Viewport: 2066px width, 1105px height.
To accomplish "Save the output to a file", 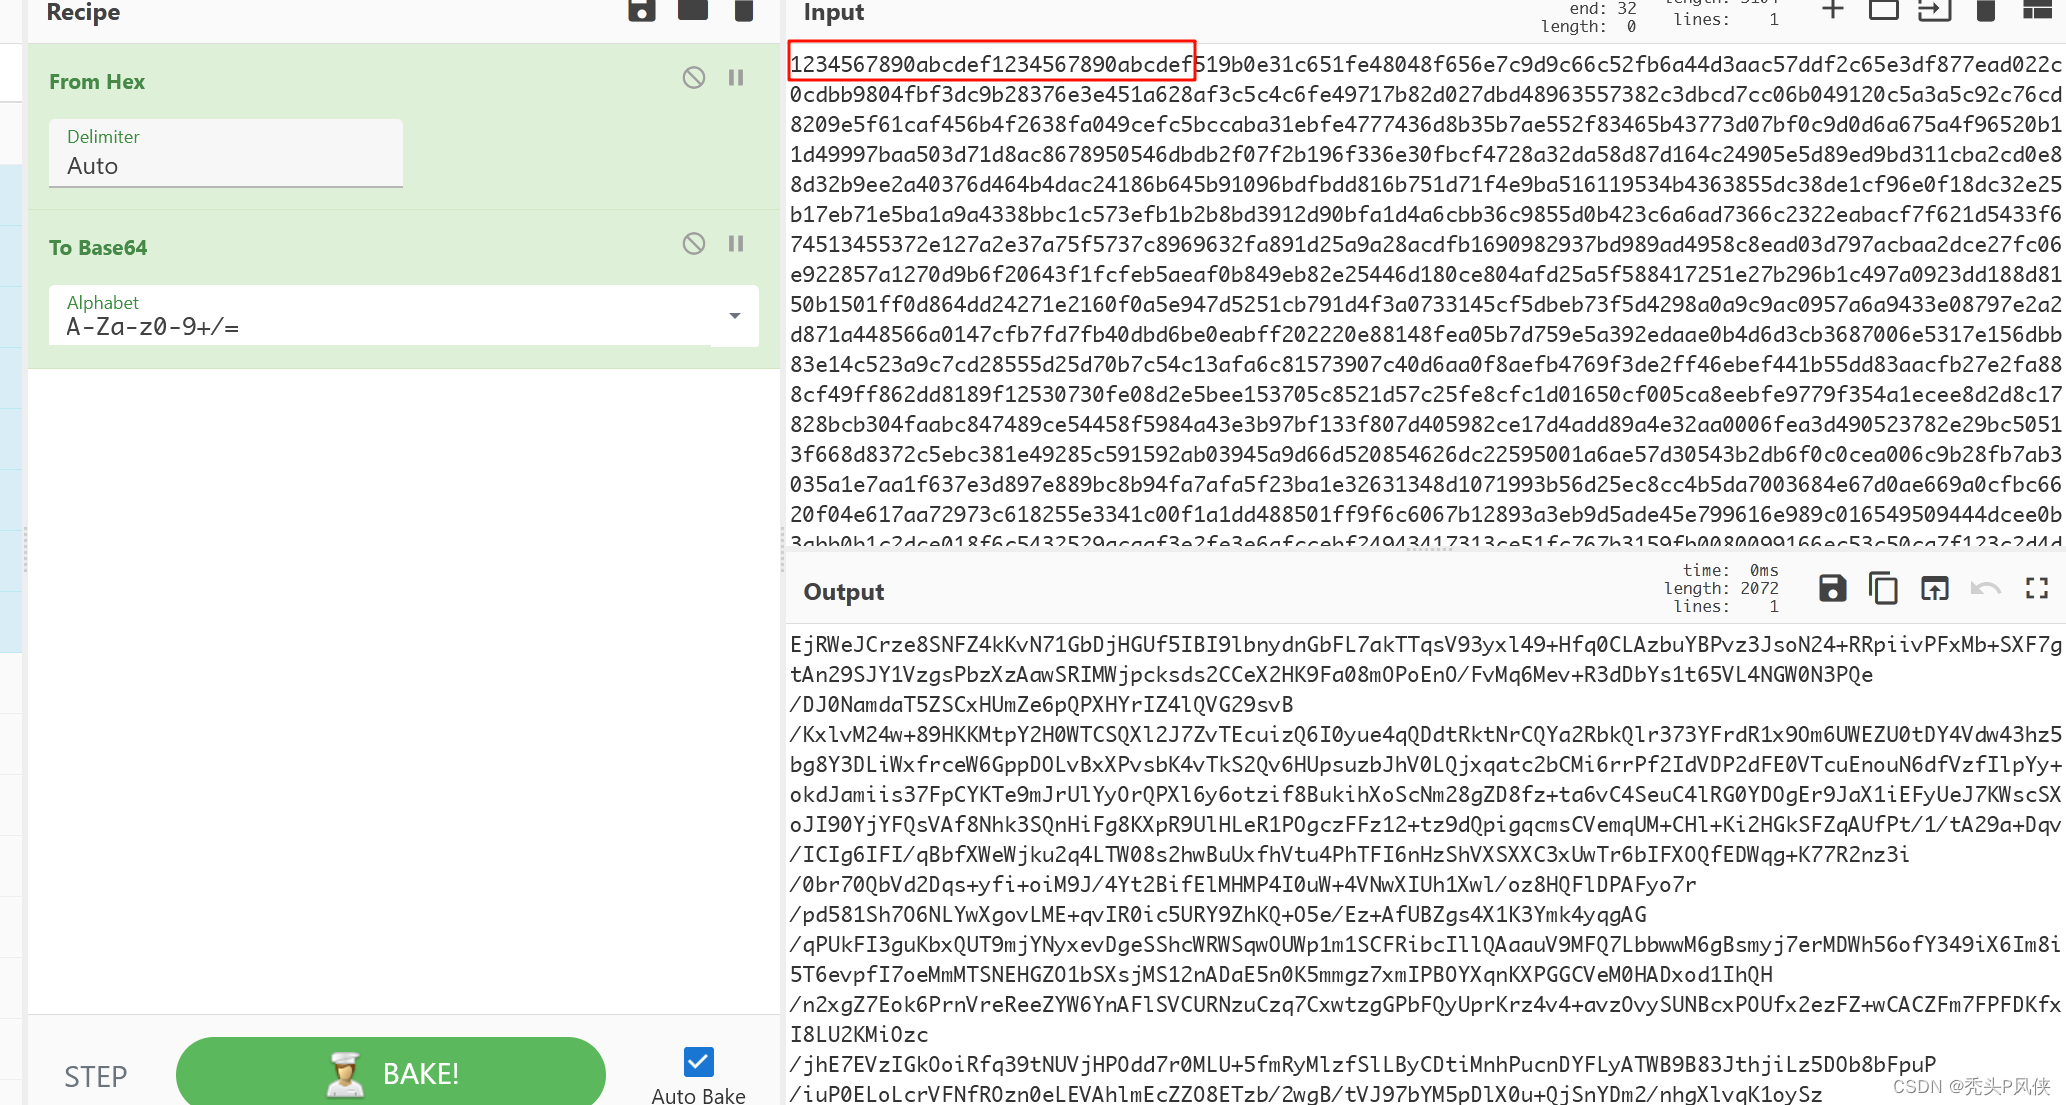I will click(1833, 589).
